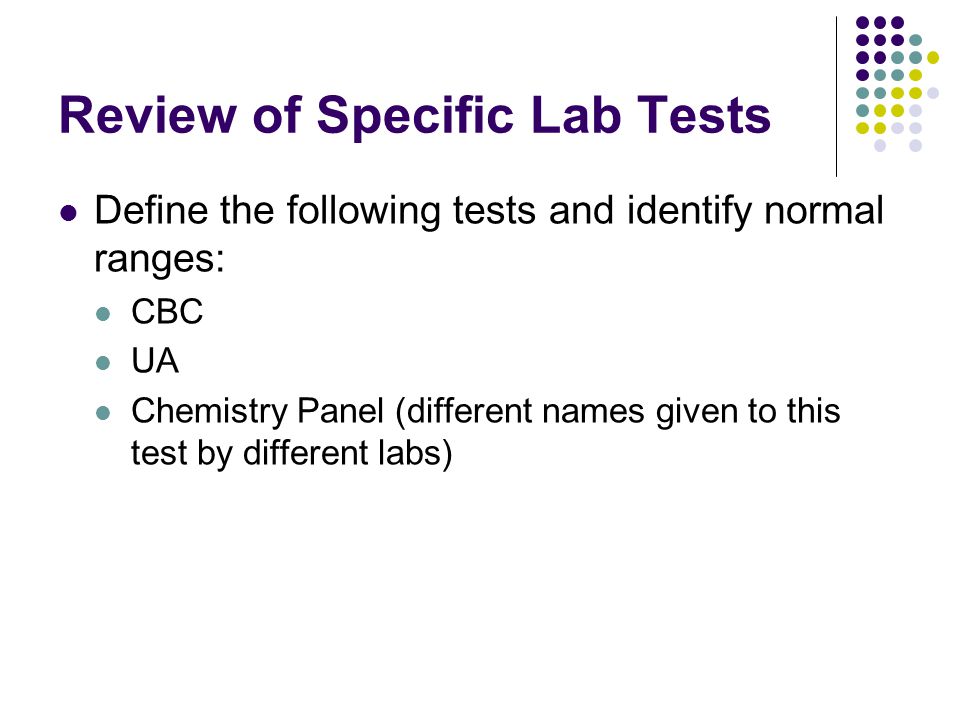
Task: Click the teal bullet beside CBC
Action: pyautogui.click(x=103, y=314)
